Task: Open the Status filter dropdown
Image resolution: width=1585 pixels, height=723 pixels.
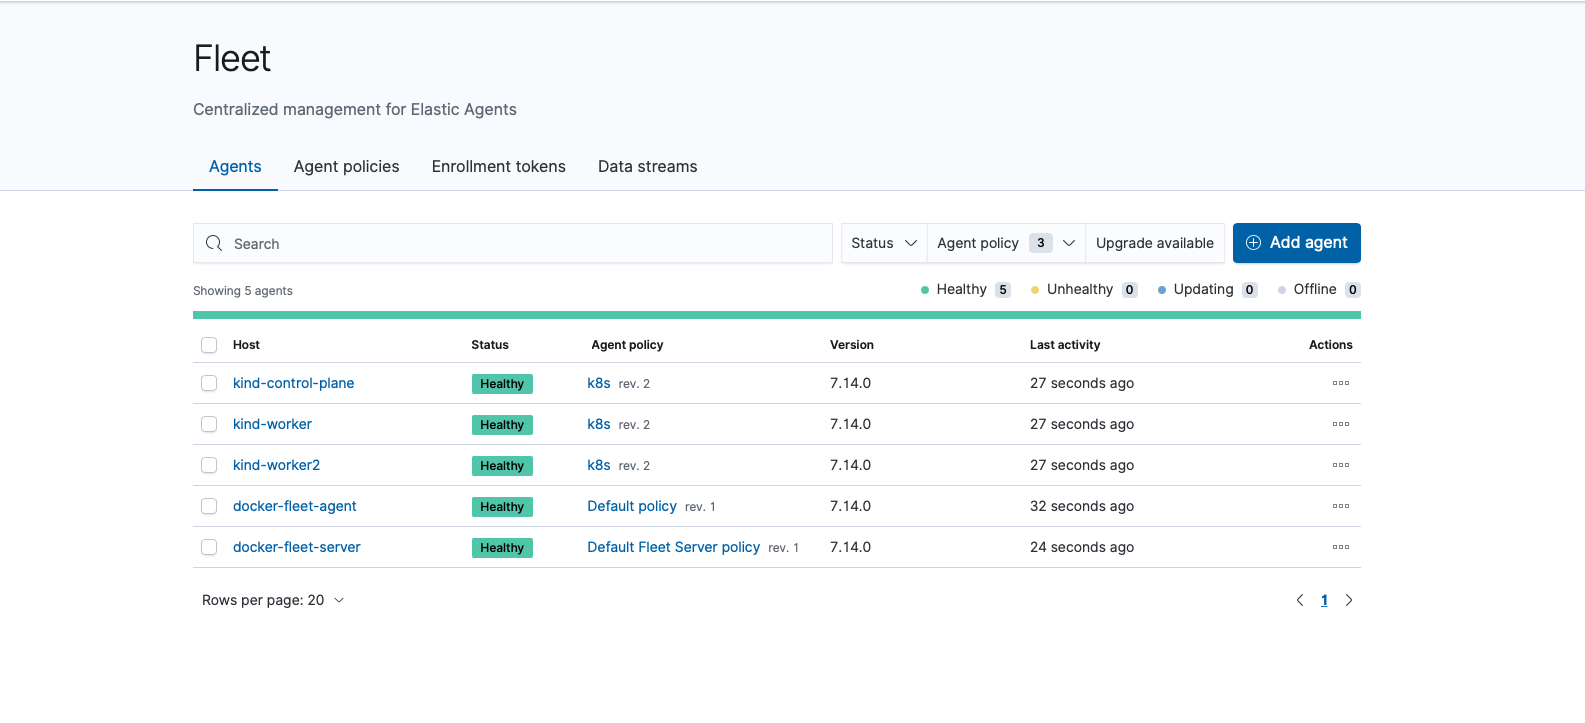Action: click(884, 243)
